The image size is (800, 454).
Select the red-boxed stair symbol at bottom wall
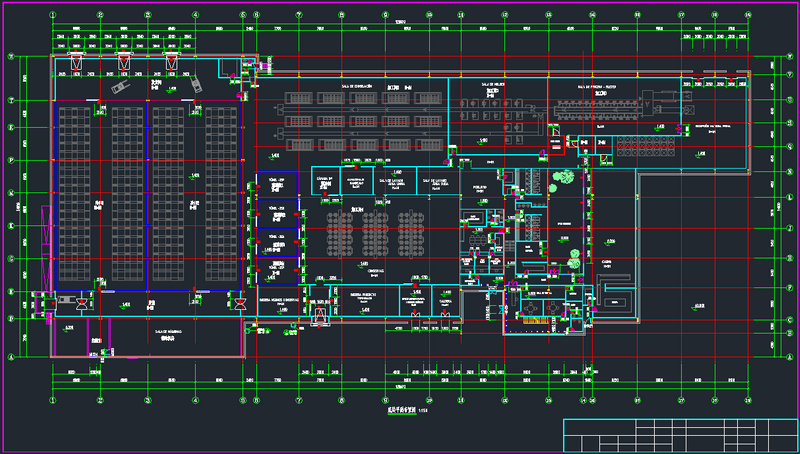[x=321, y=315]
